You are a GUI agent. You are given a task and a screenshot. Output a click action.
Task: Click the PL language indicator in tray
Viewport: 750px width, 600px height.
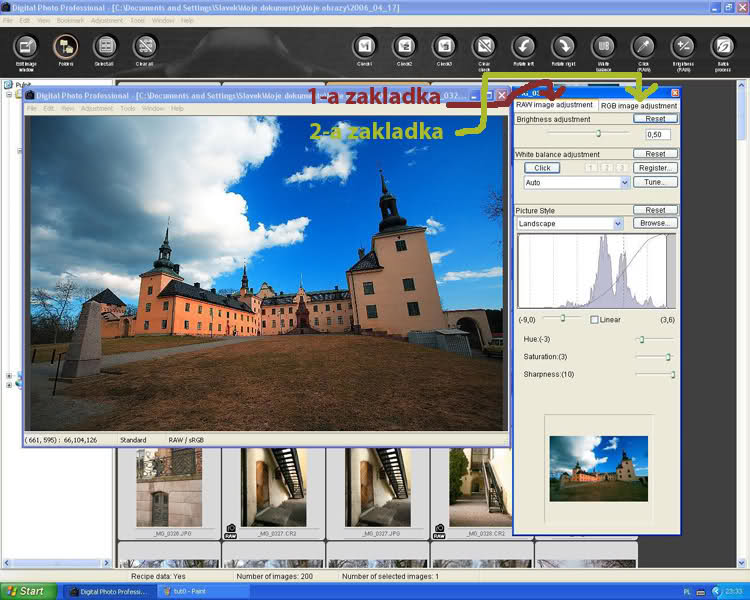tap(687, 592)
